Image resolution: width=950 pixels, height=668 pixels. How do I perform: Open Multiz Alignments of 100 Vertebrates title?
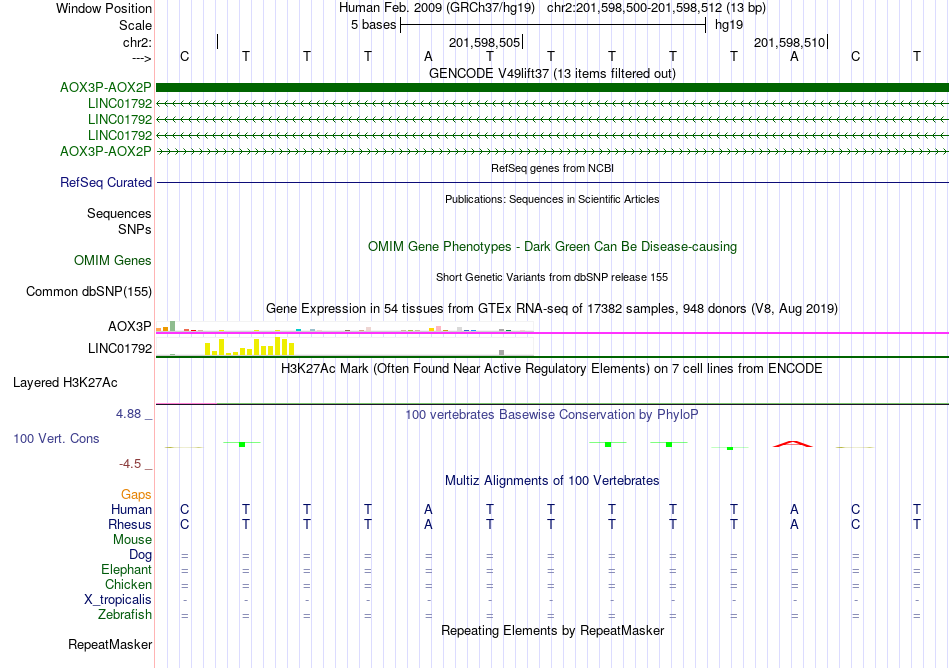[x=552, y=480]
